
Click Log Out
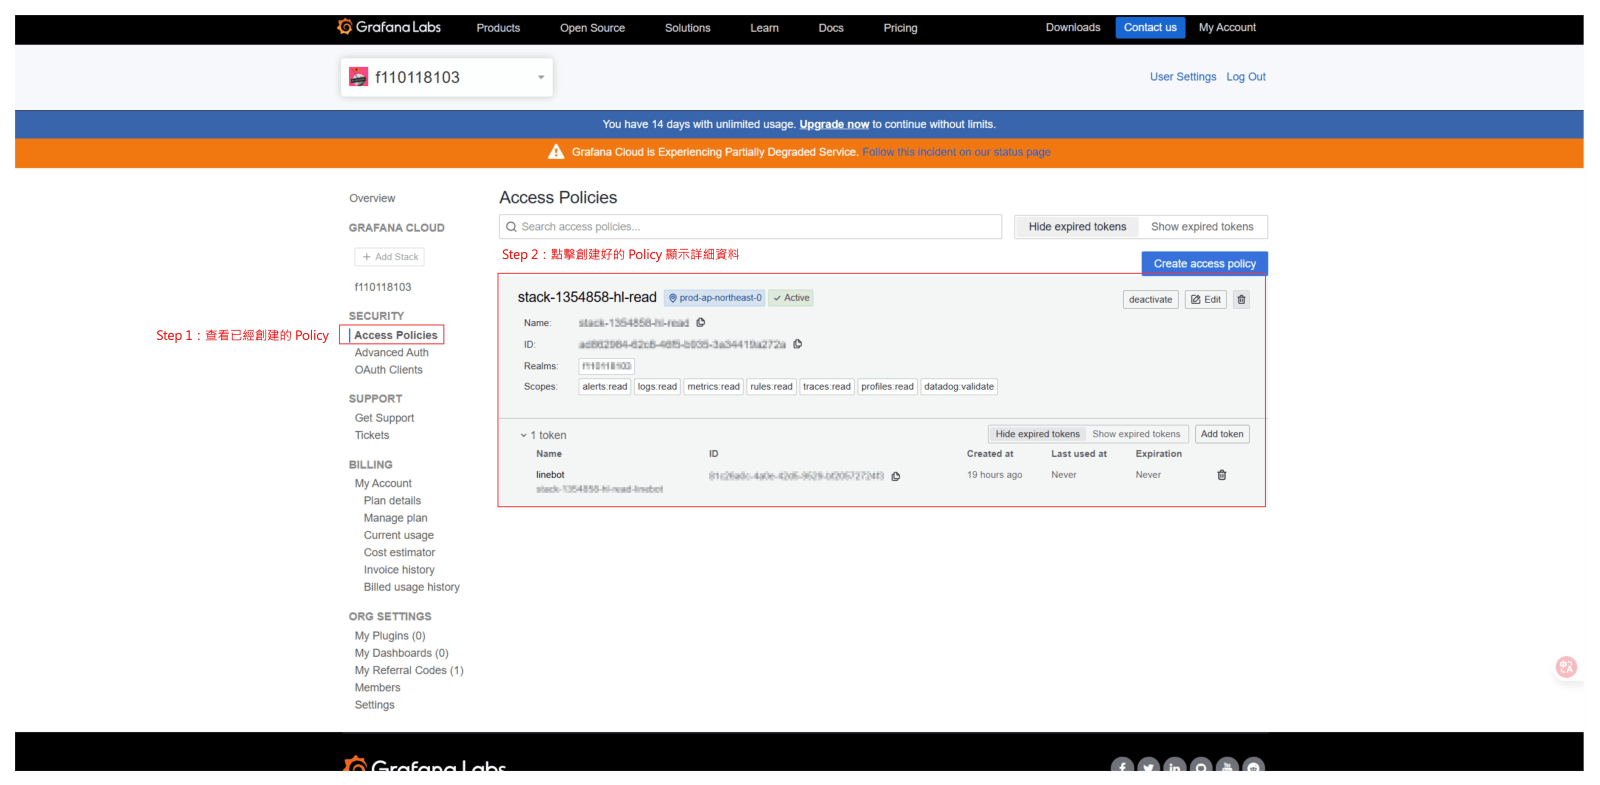click(1246, 77)
